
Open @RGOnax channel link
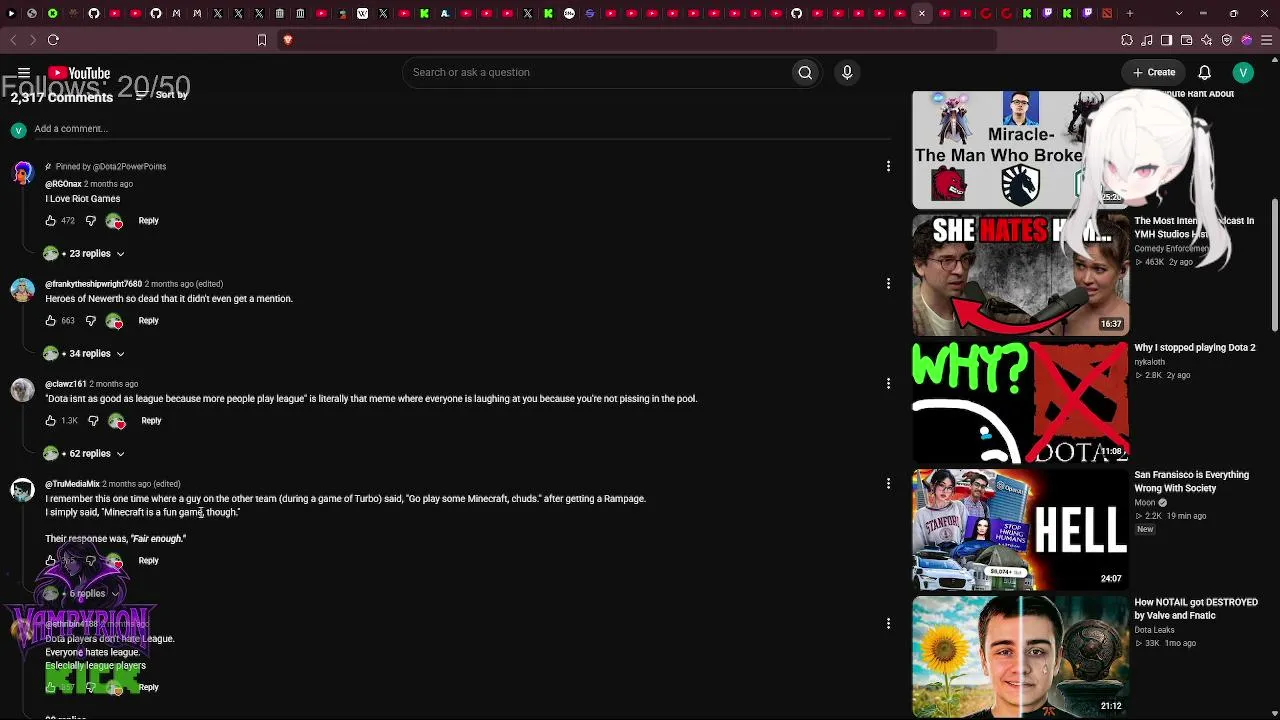[x=63, y=184]
